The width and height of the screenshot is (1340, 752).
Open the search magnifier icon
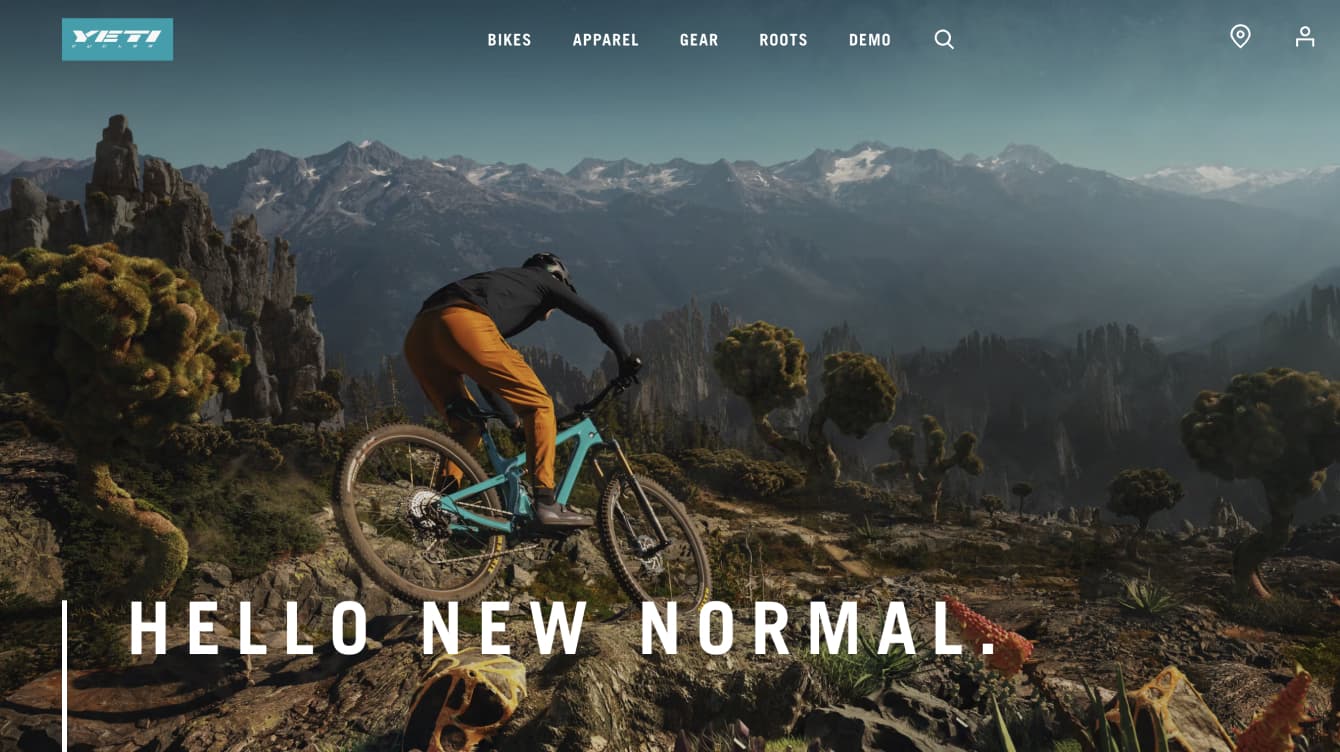tap(944, 39)
